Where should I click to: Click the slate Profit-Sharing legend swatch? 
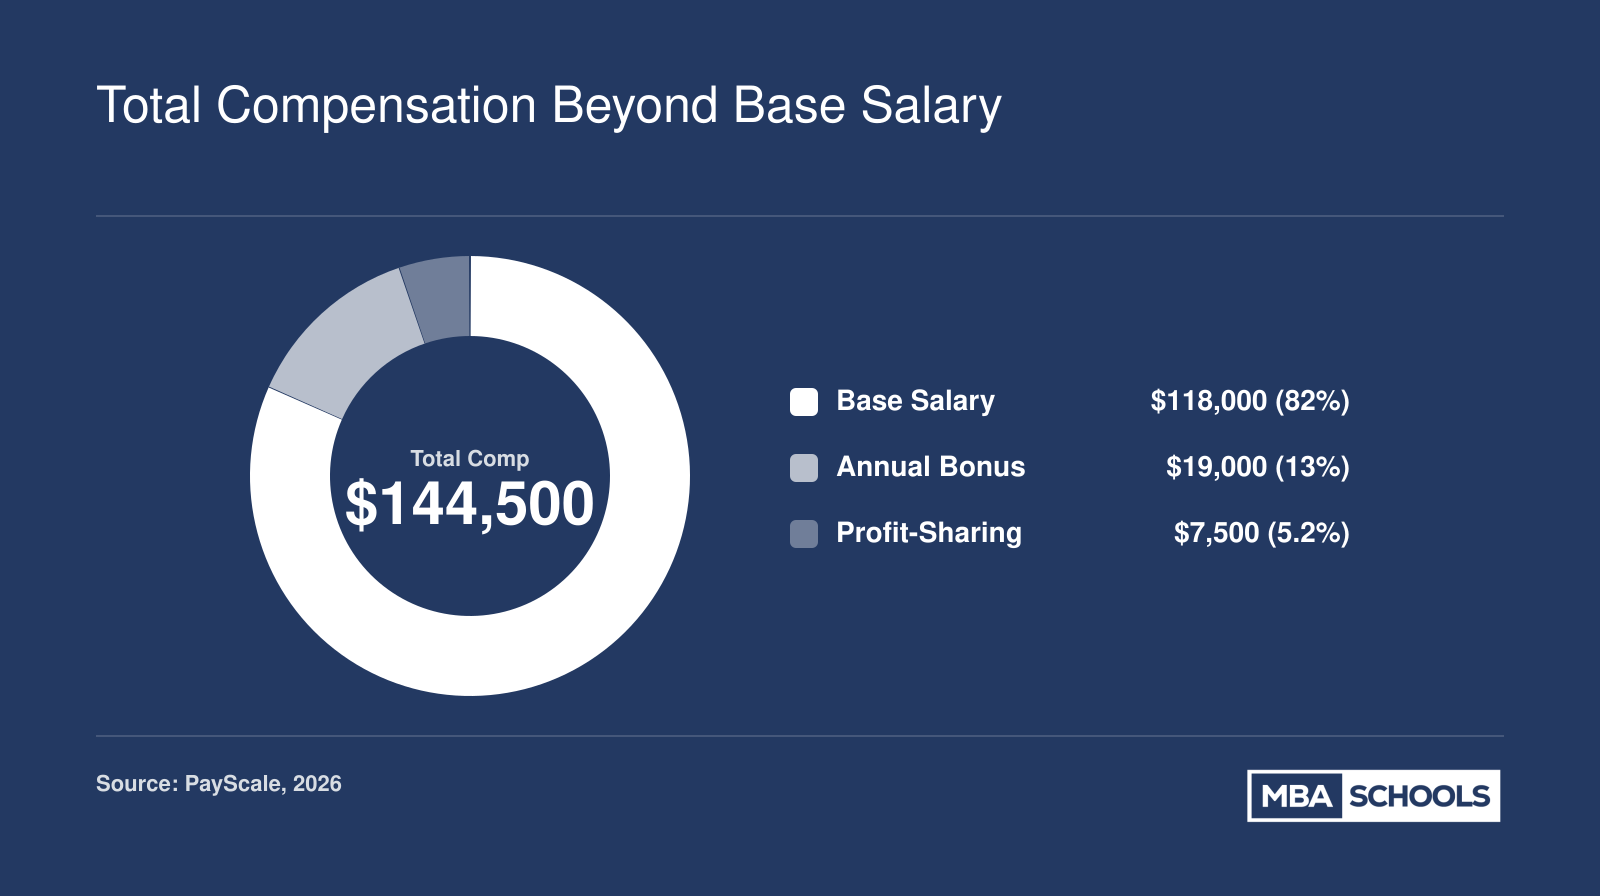click(804, 534)
